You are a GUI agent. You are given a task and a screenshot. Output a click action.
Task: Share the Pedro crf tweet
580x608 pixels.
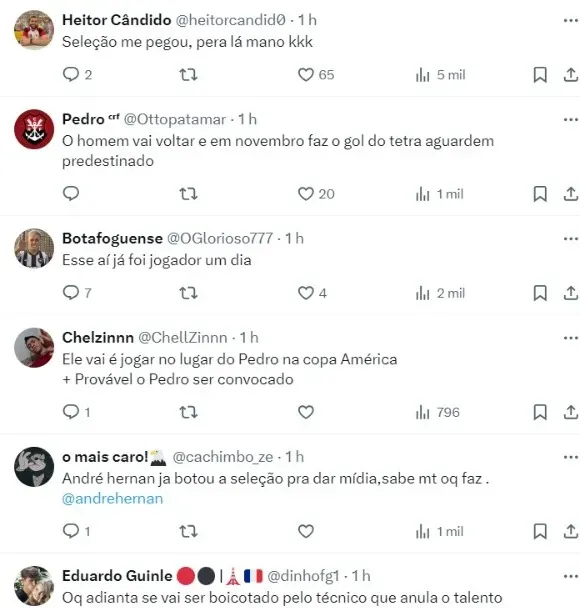(571, 194)
